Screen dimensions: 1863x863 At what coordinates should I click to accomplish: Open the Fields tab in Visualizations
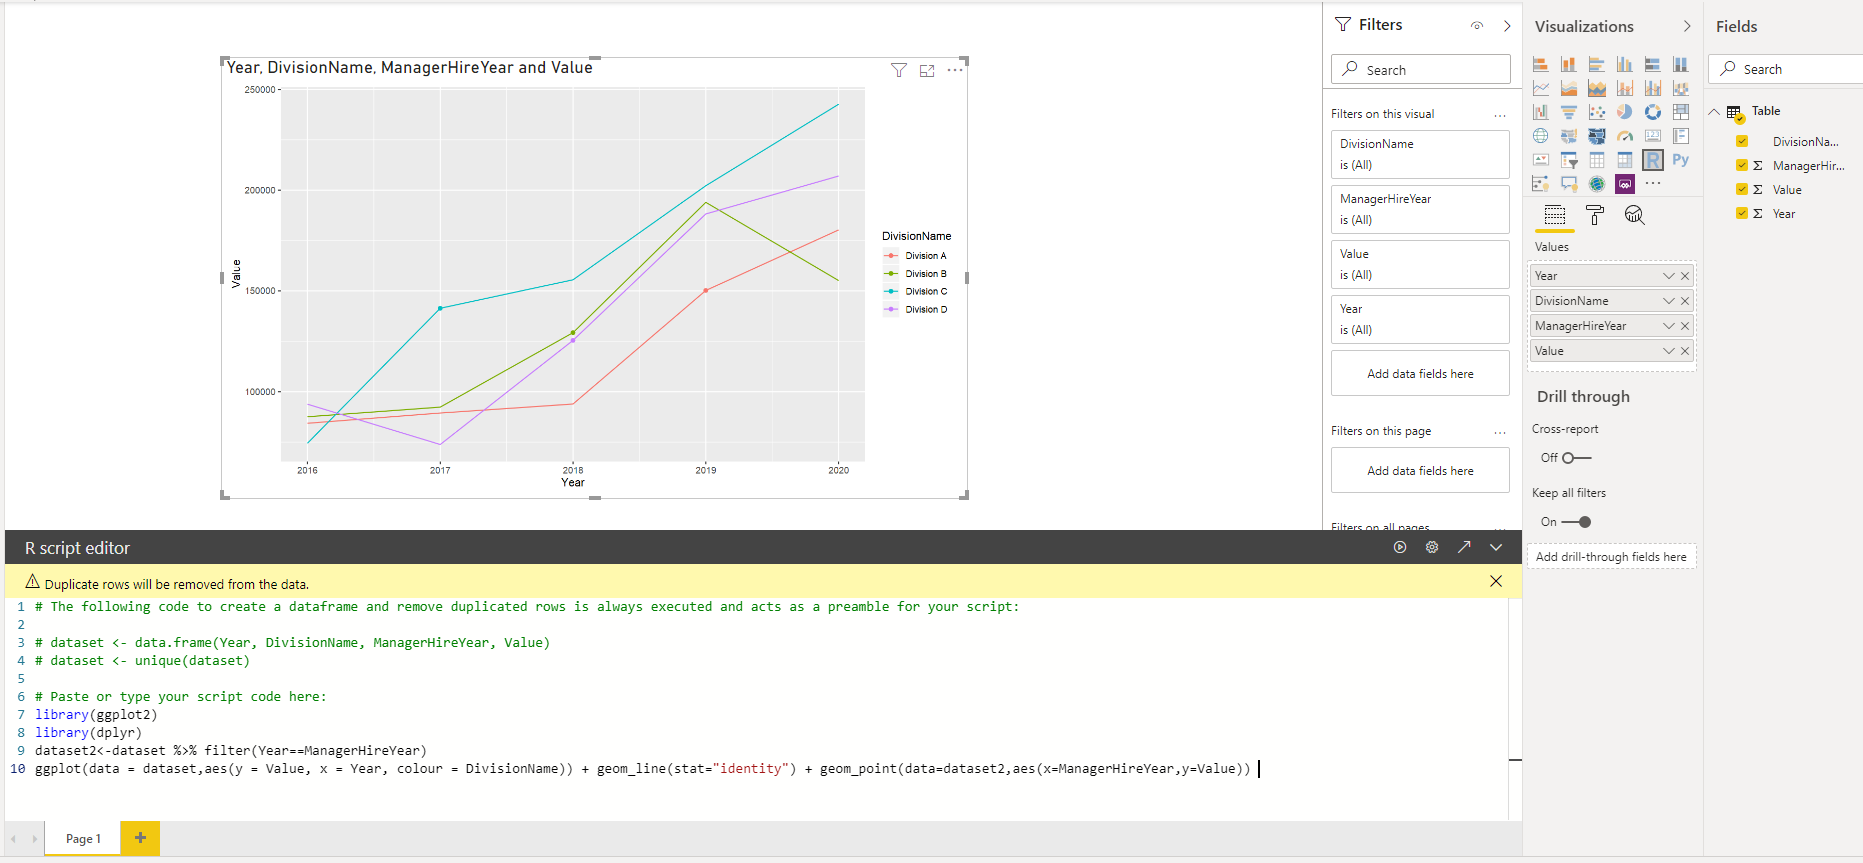1555,215
